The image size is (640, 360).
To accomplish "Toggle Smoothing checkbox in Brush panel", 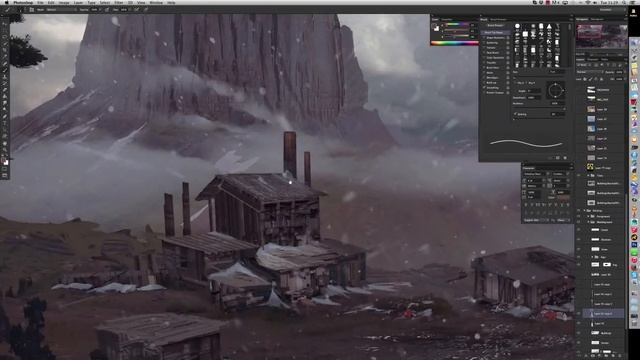I will point(484,88).
